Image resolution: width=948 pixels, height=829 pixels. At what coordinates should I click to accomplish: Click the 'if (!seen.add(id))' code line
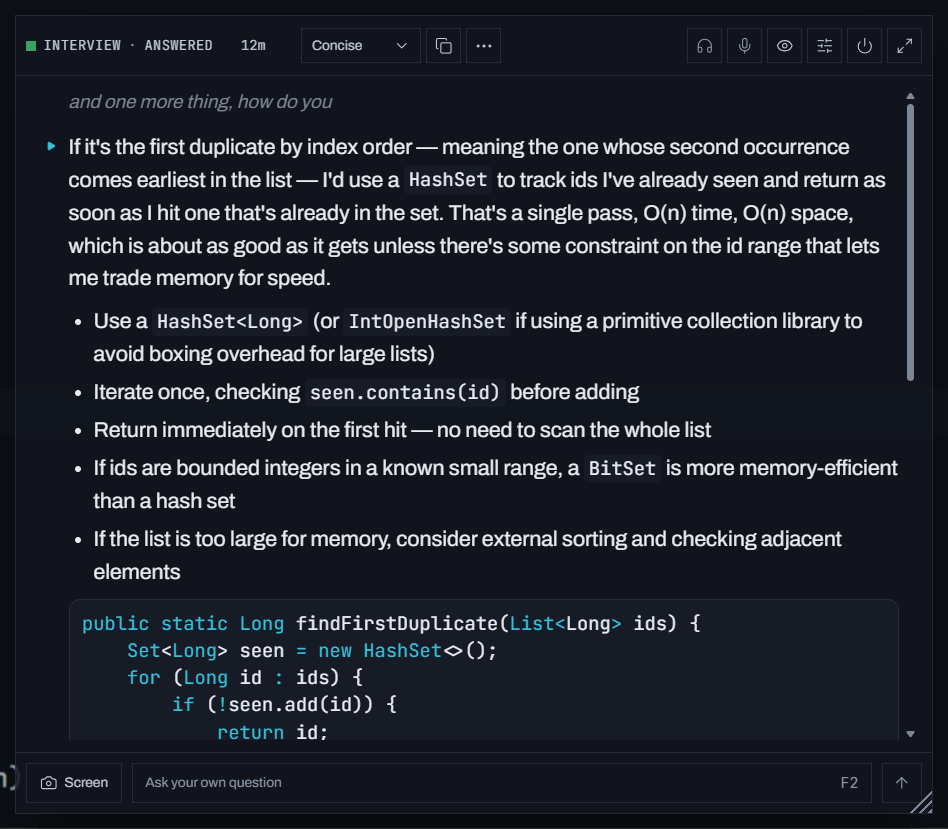tap(284, 704)
